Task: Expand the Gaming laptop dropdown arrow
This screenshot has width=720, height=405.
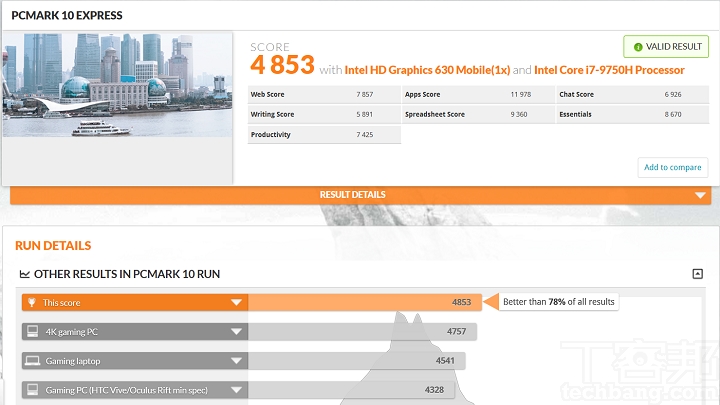Action: coord(236,361)
